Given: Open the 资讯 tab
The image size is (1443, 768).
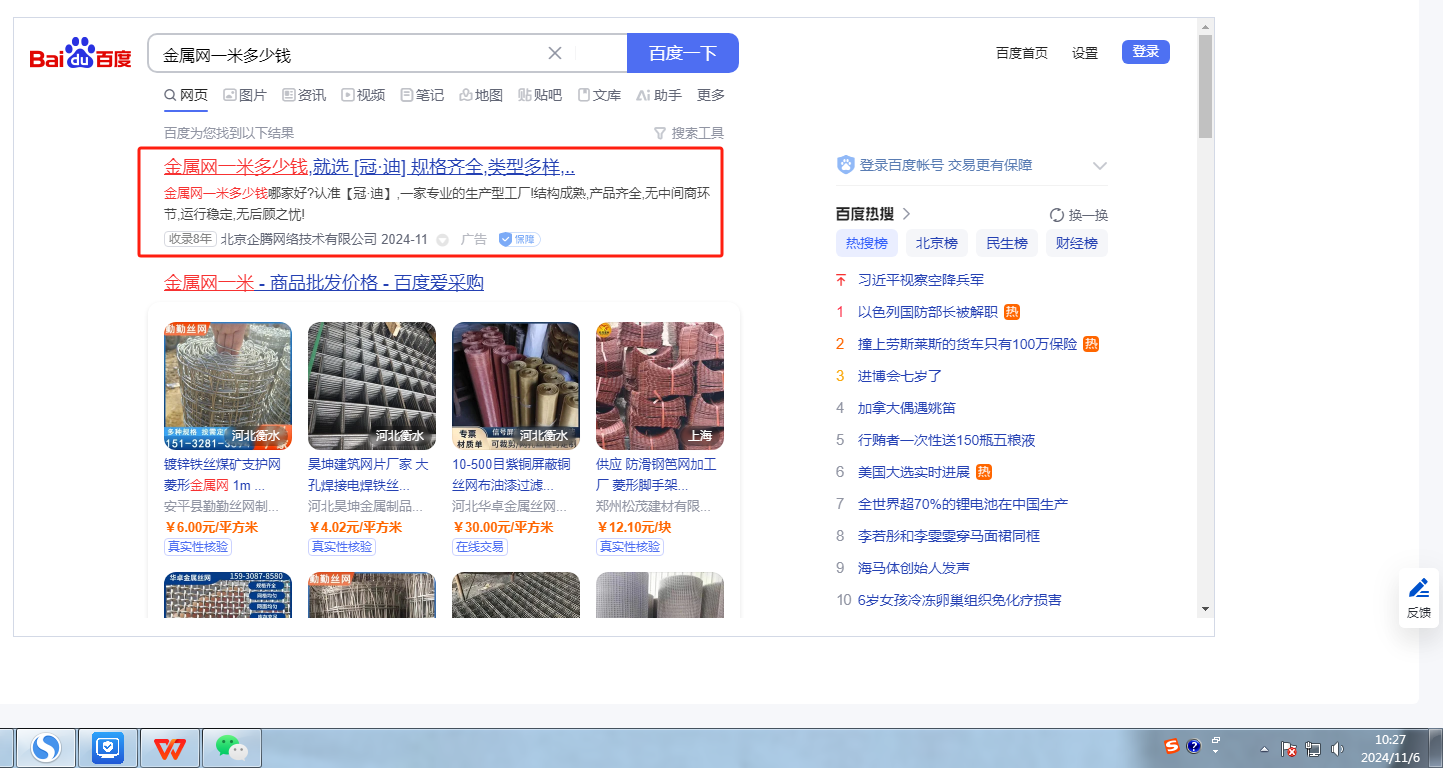Looking at the screenshot, I should (x=304, y=95).
